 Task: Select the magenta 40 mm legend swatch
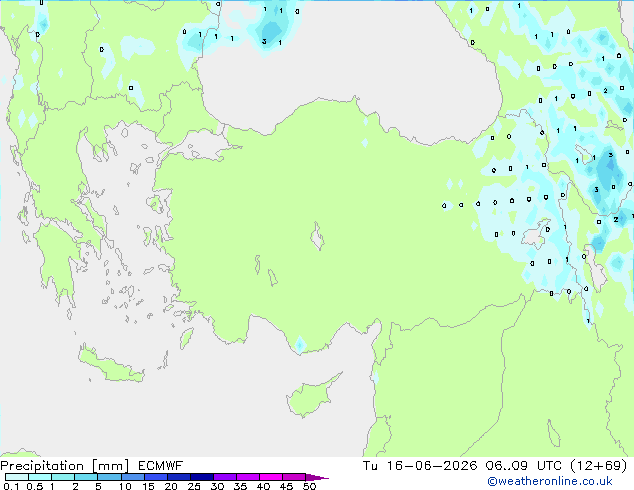point(271,477)
